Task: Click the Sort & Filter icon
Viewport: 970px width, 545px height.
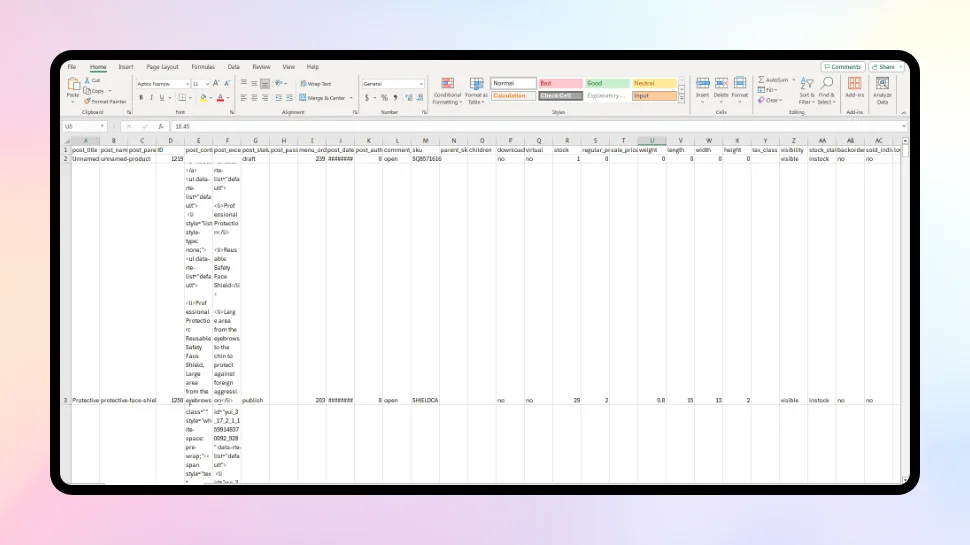Action: tap(807, 84)
